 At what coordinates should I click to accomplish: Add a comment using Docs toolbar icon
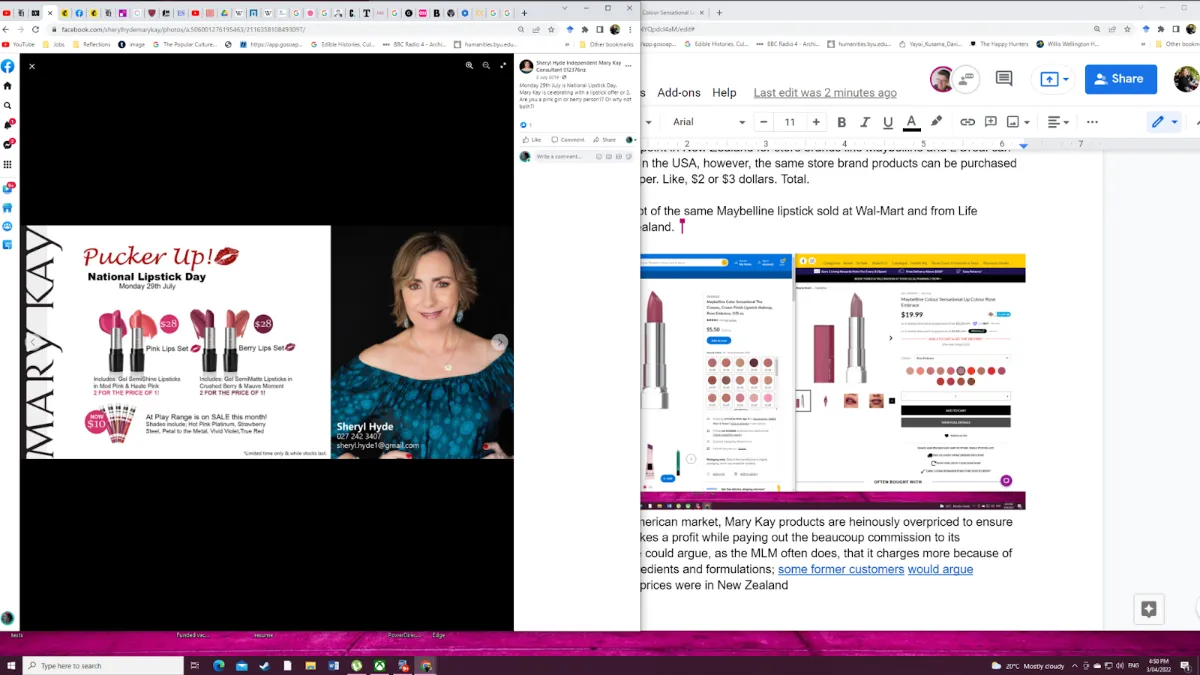[990, 122]
